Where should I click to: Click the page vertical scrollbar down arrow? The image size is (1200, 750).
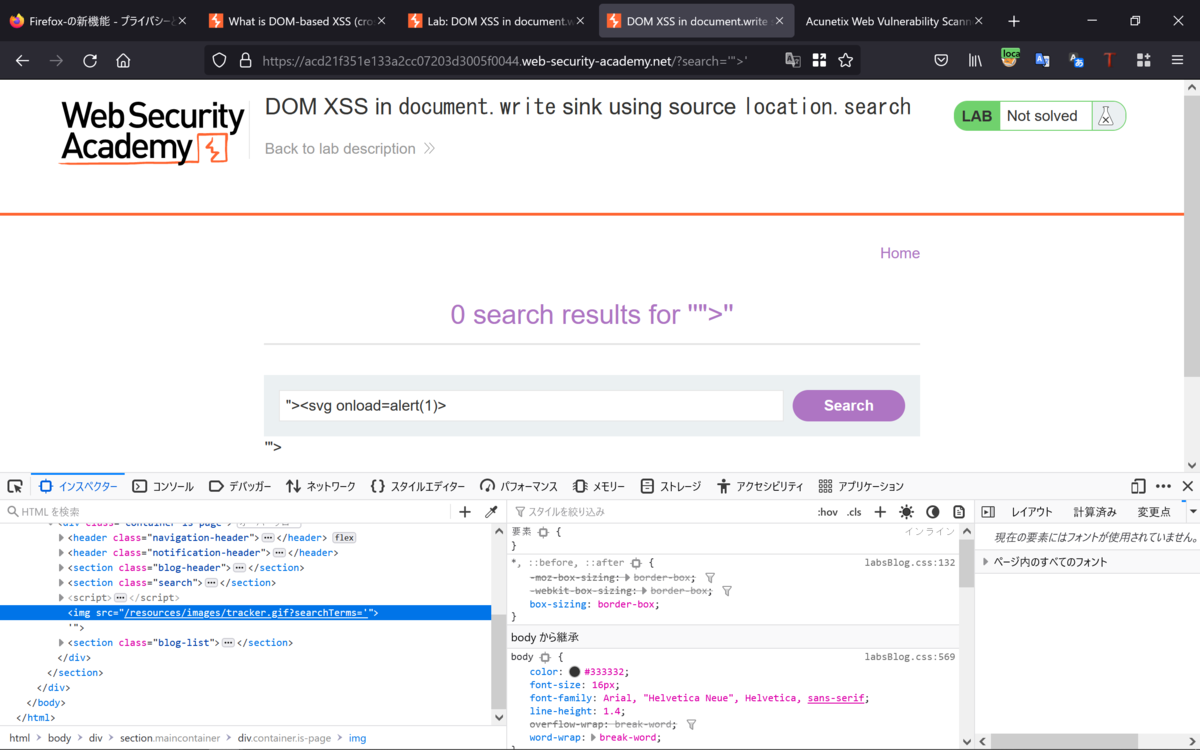click(x=1191, y=465)
